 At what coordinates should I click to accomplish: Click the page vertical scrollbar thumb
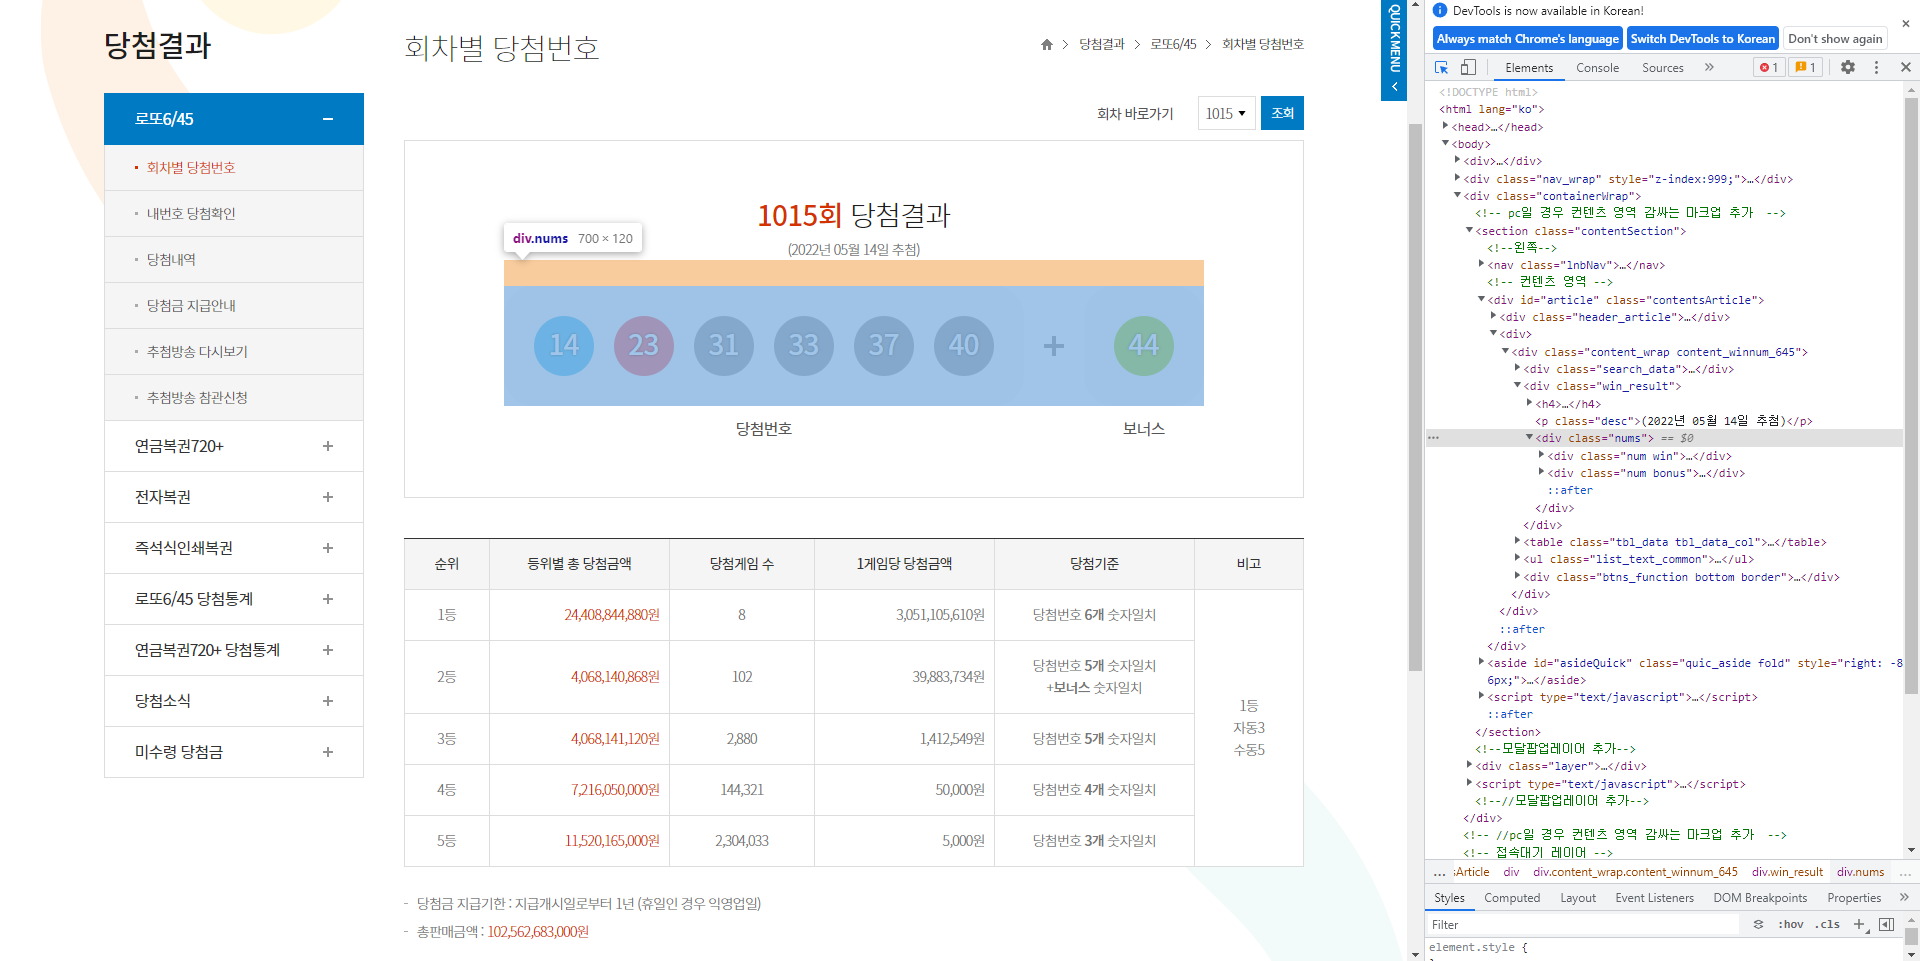pyautogui.click(x=1415, y=397)
